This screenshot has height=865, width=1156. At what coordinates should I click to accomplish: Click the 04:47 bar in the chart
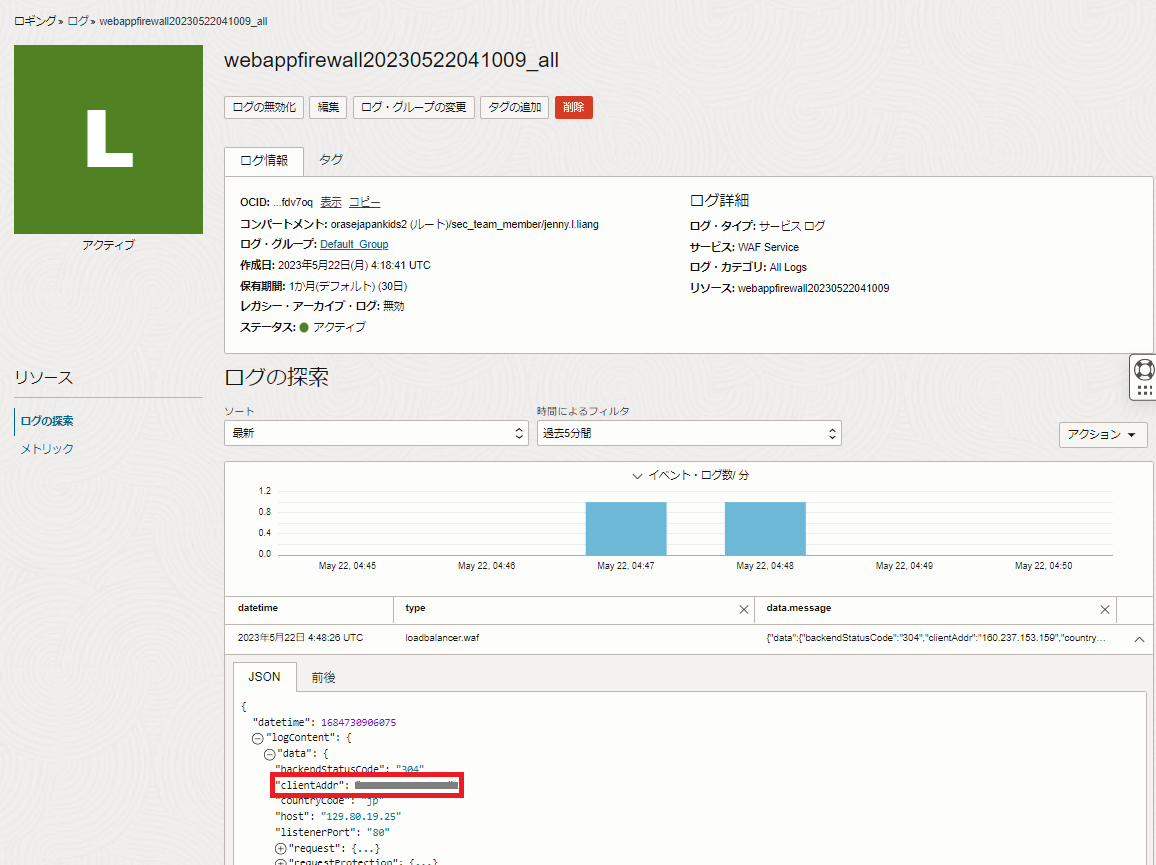tap(625, 528)
